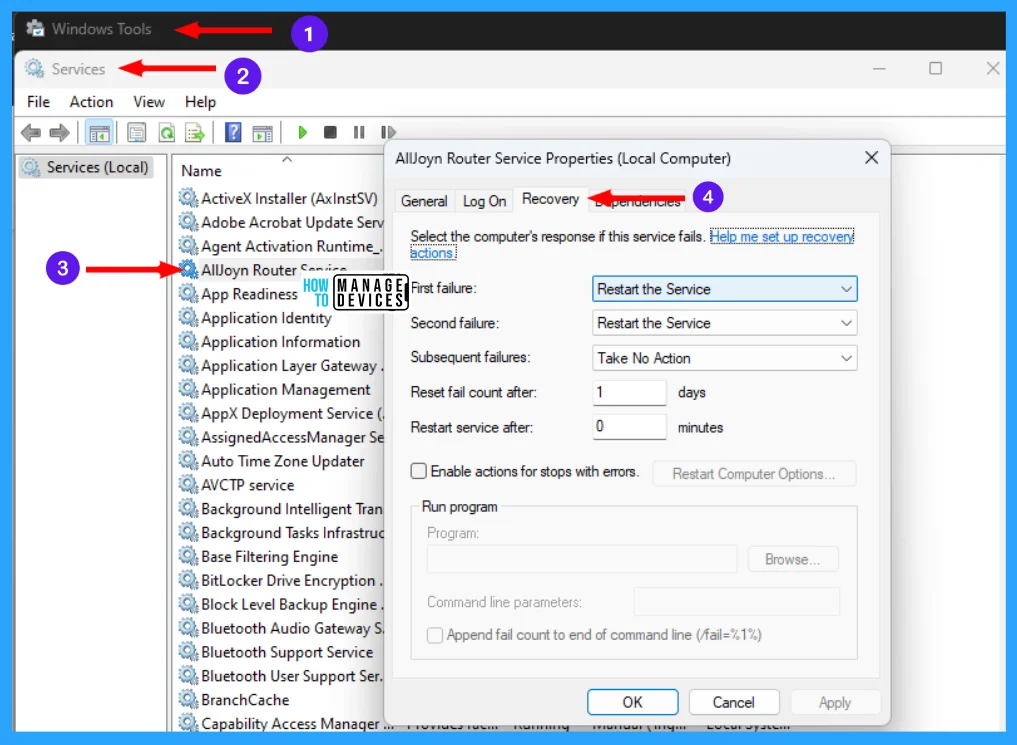This screenshot has height=745, width=1017.
Task: Click gear icon beside Application Management
Action: click(x=188, y=389)
